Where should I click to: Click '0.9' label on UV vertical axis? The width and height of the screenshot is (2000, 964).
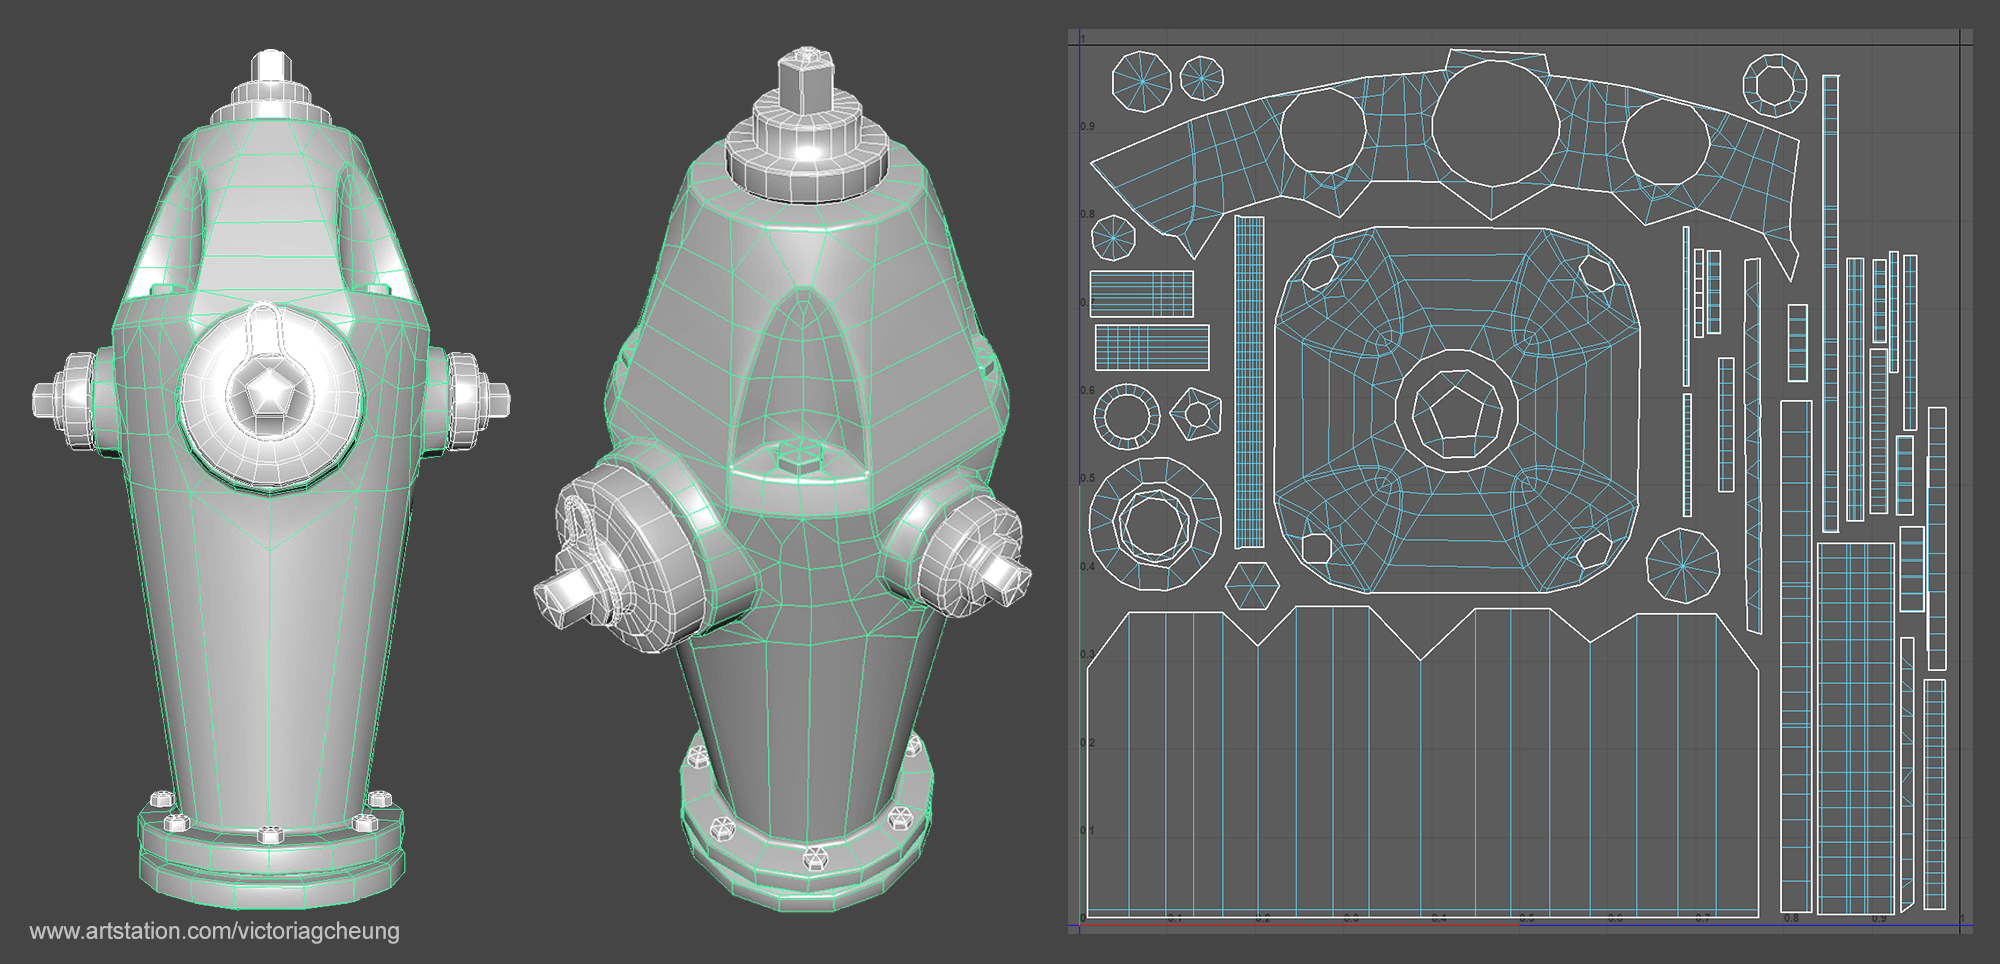(x=1087, y=127)
